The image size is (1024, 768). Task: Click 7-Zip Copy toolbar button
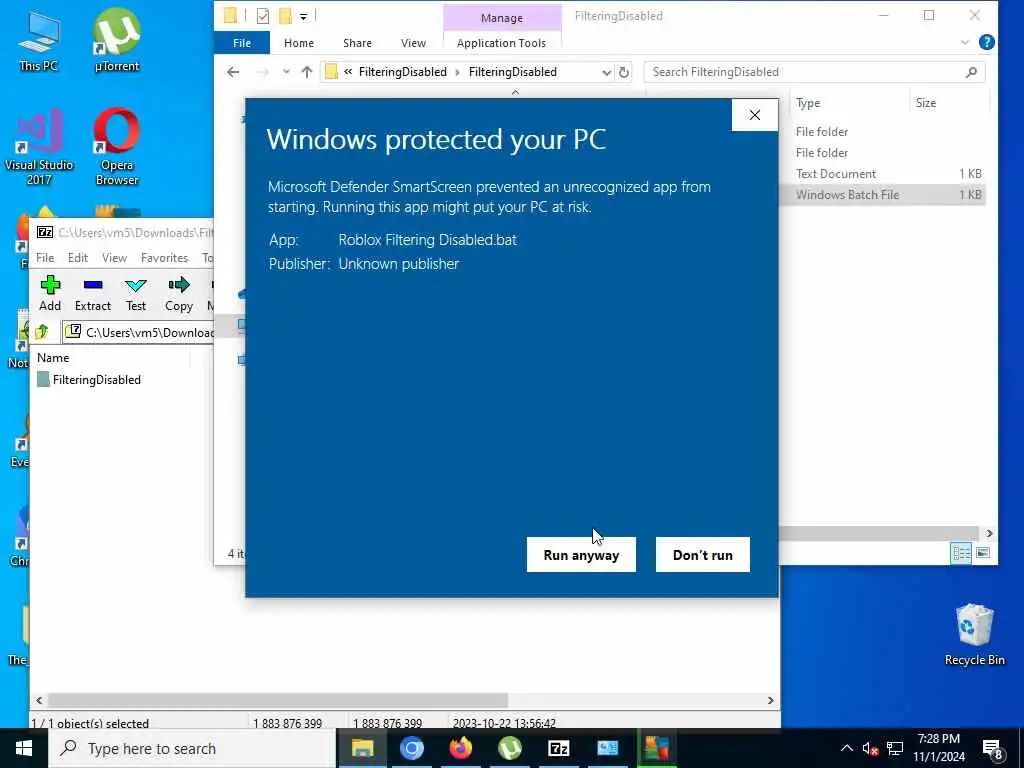tap(178, 293)
